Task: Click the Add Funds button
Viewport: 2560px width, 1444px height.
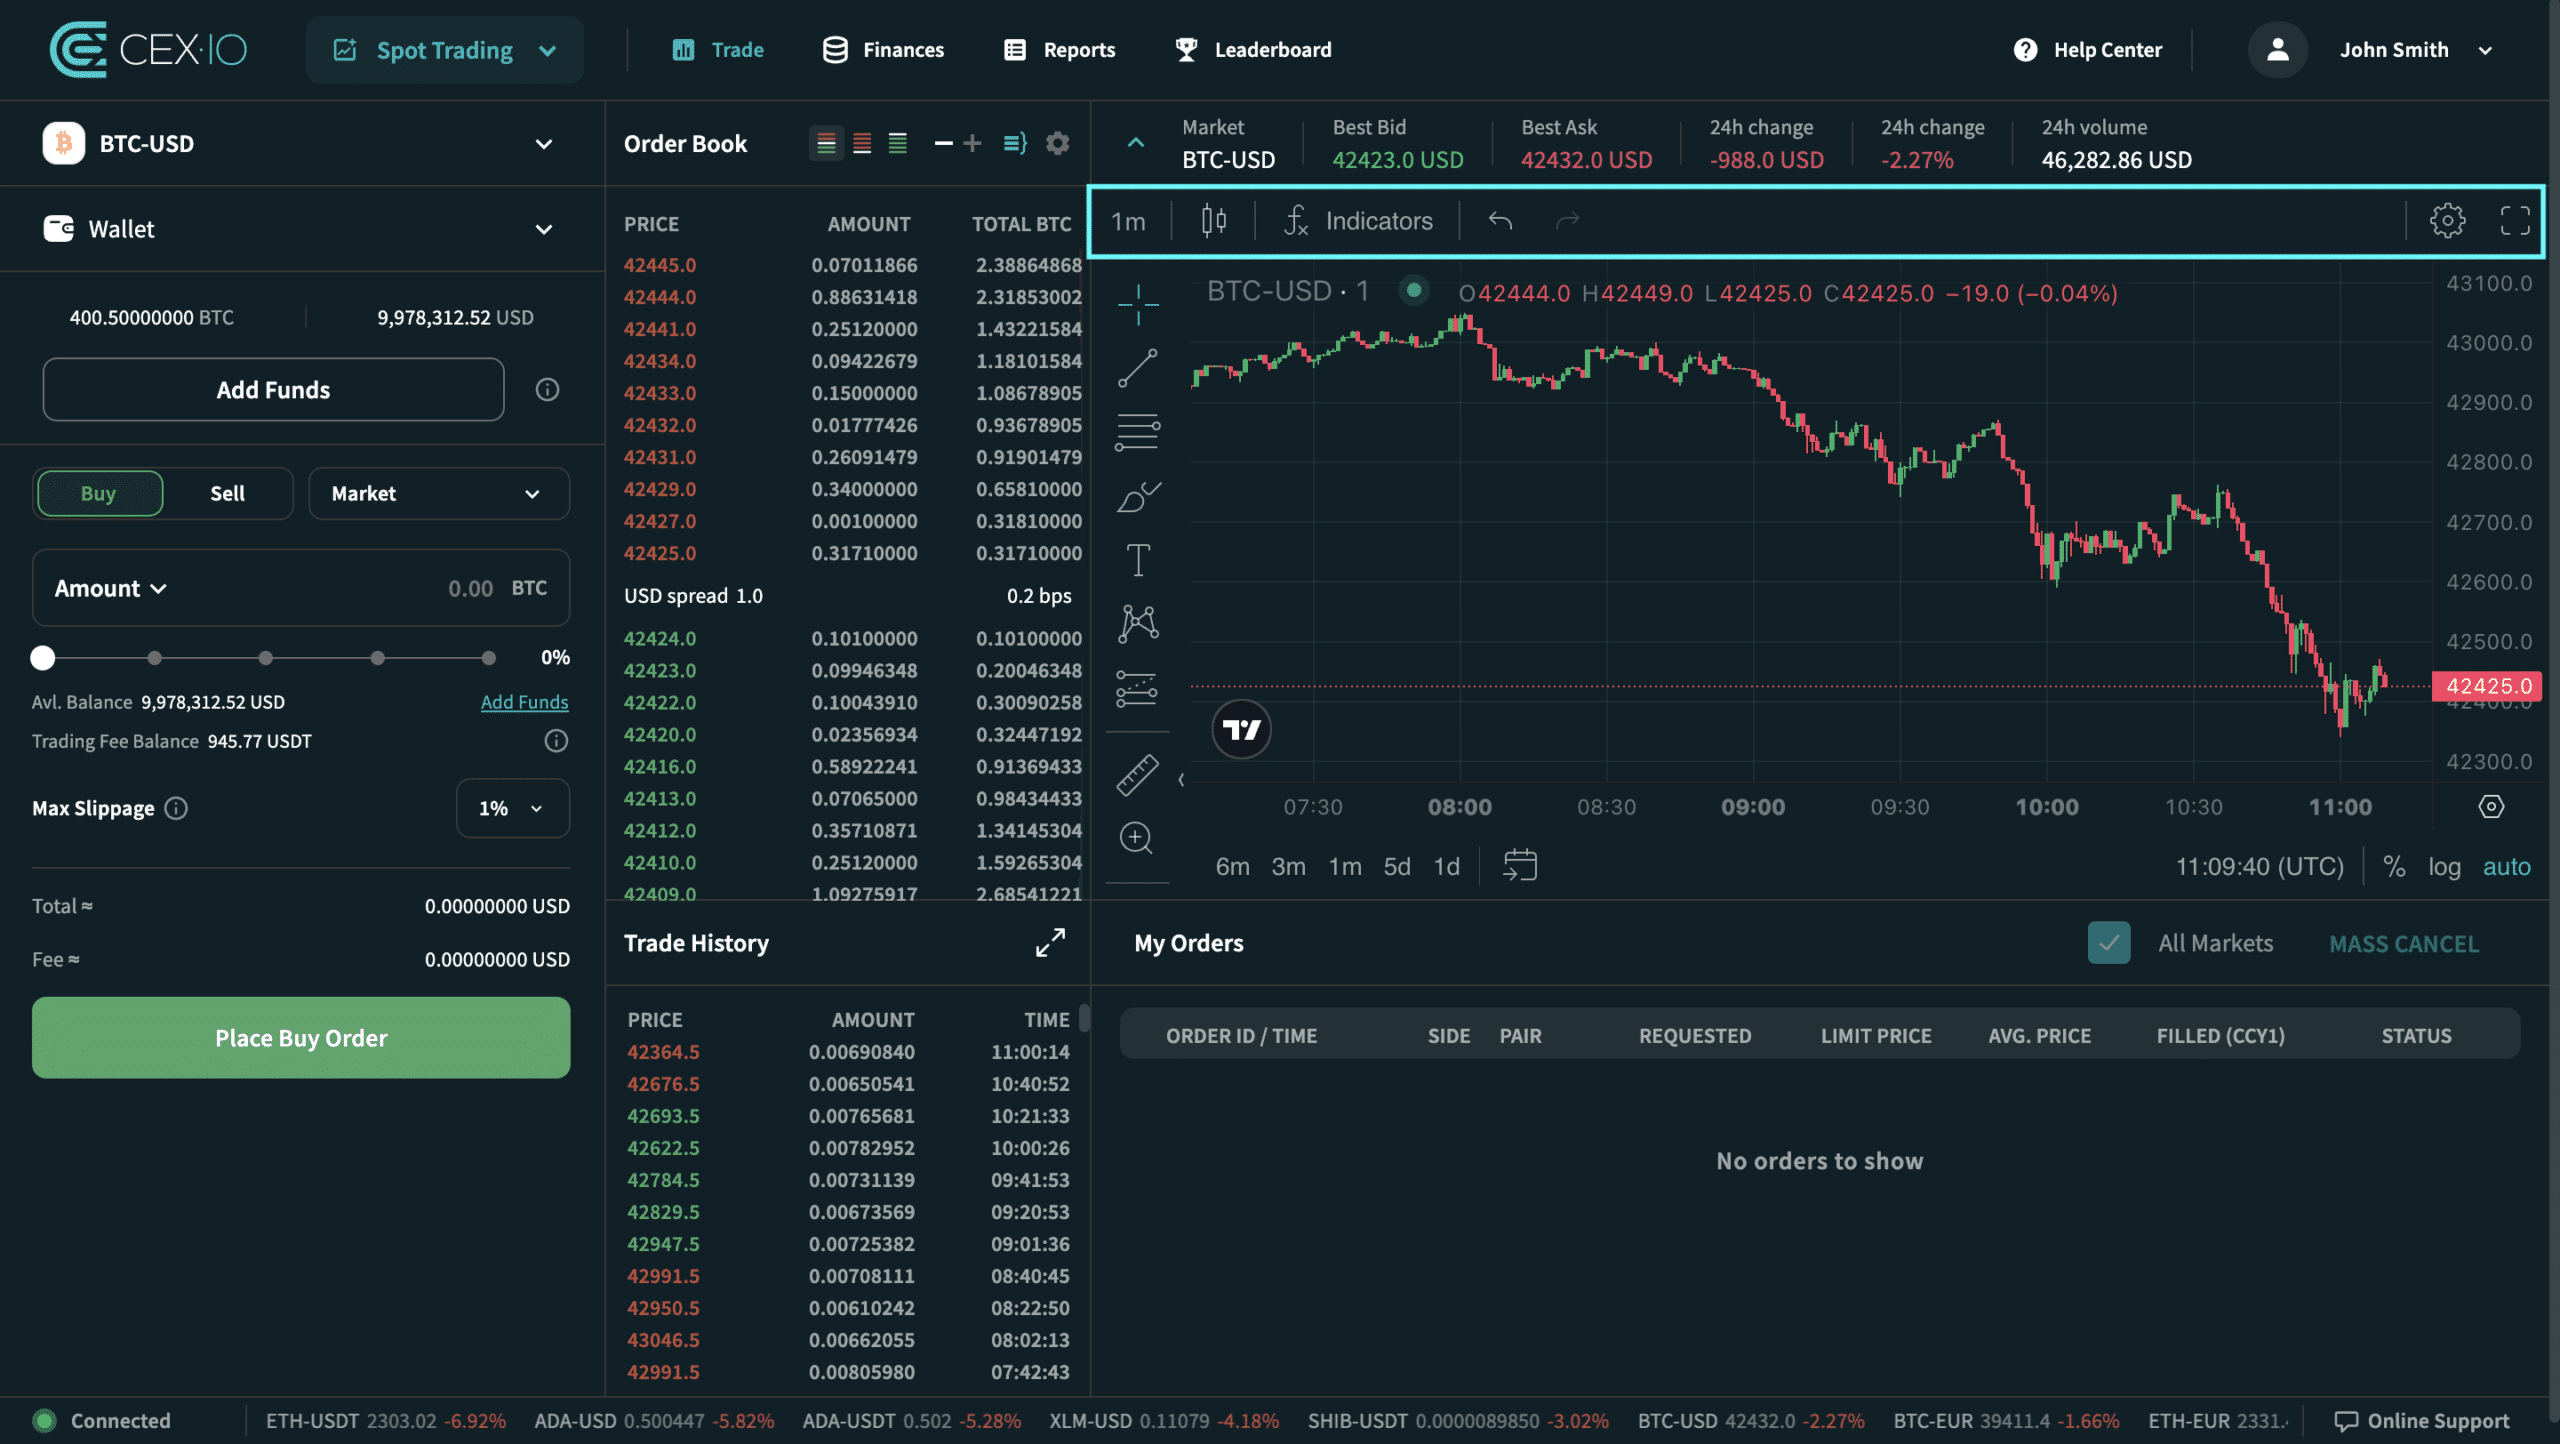Action: [x=273, y=390]
